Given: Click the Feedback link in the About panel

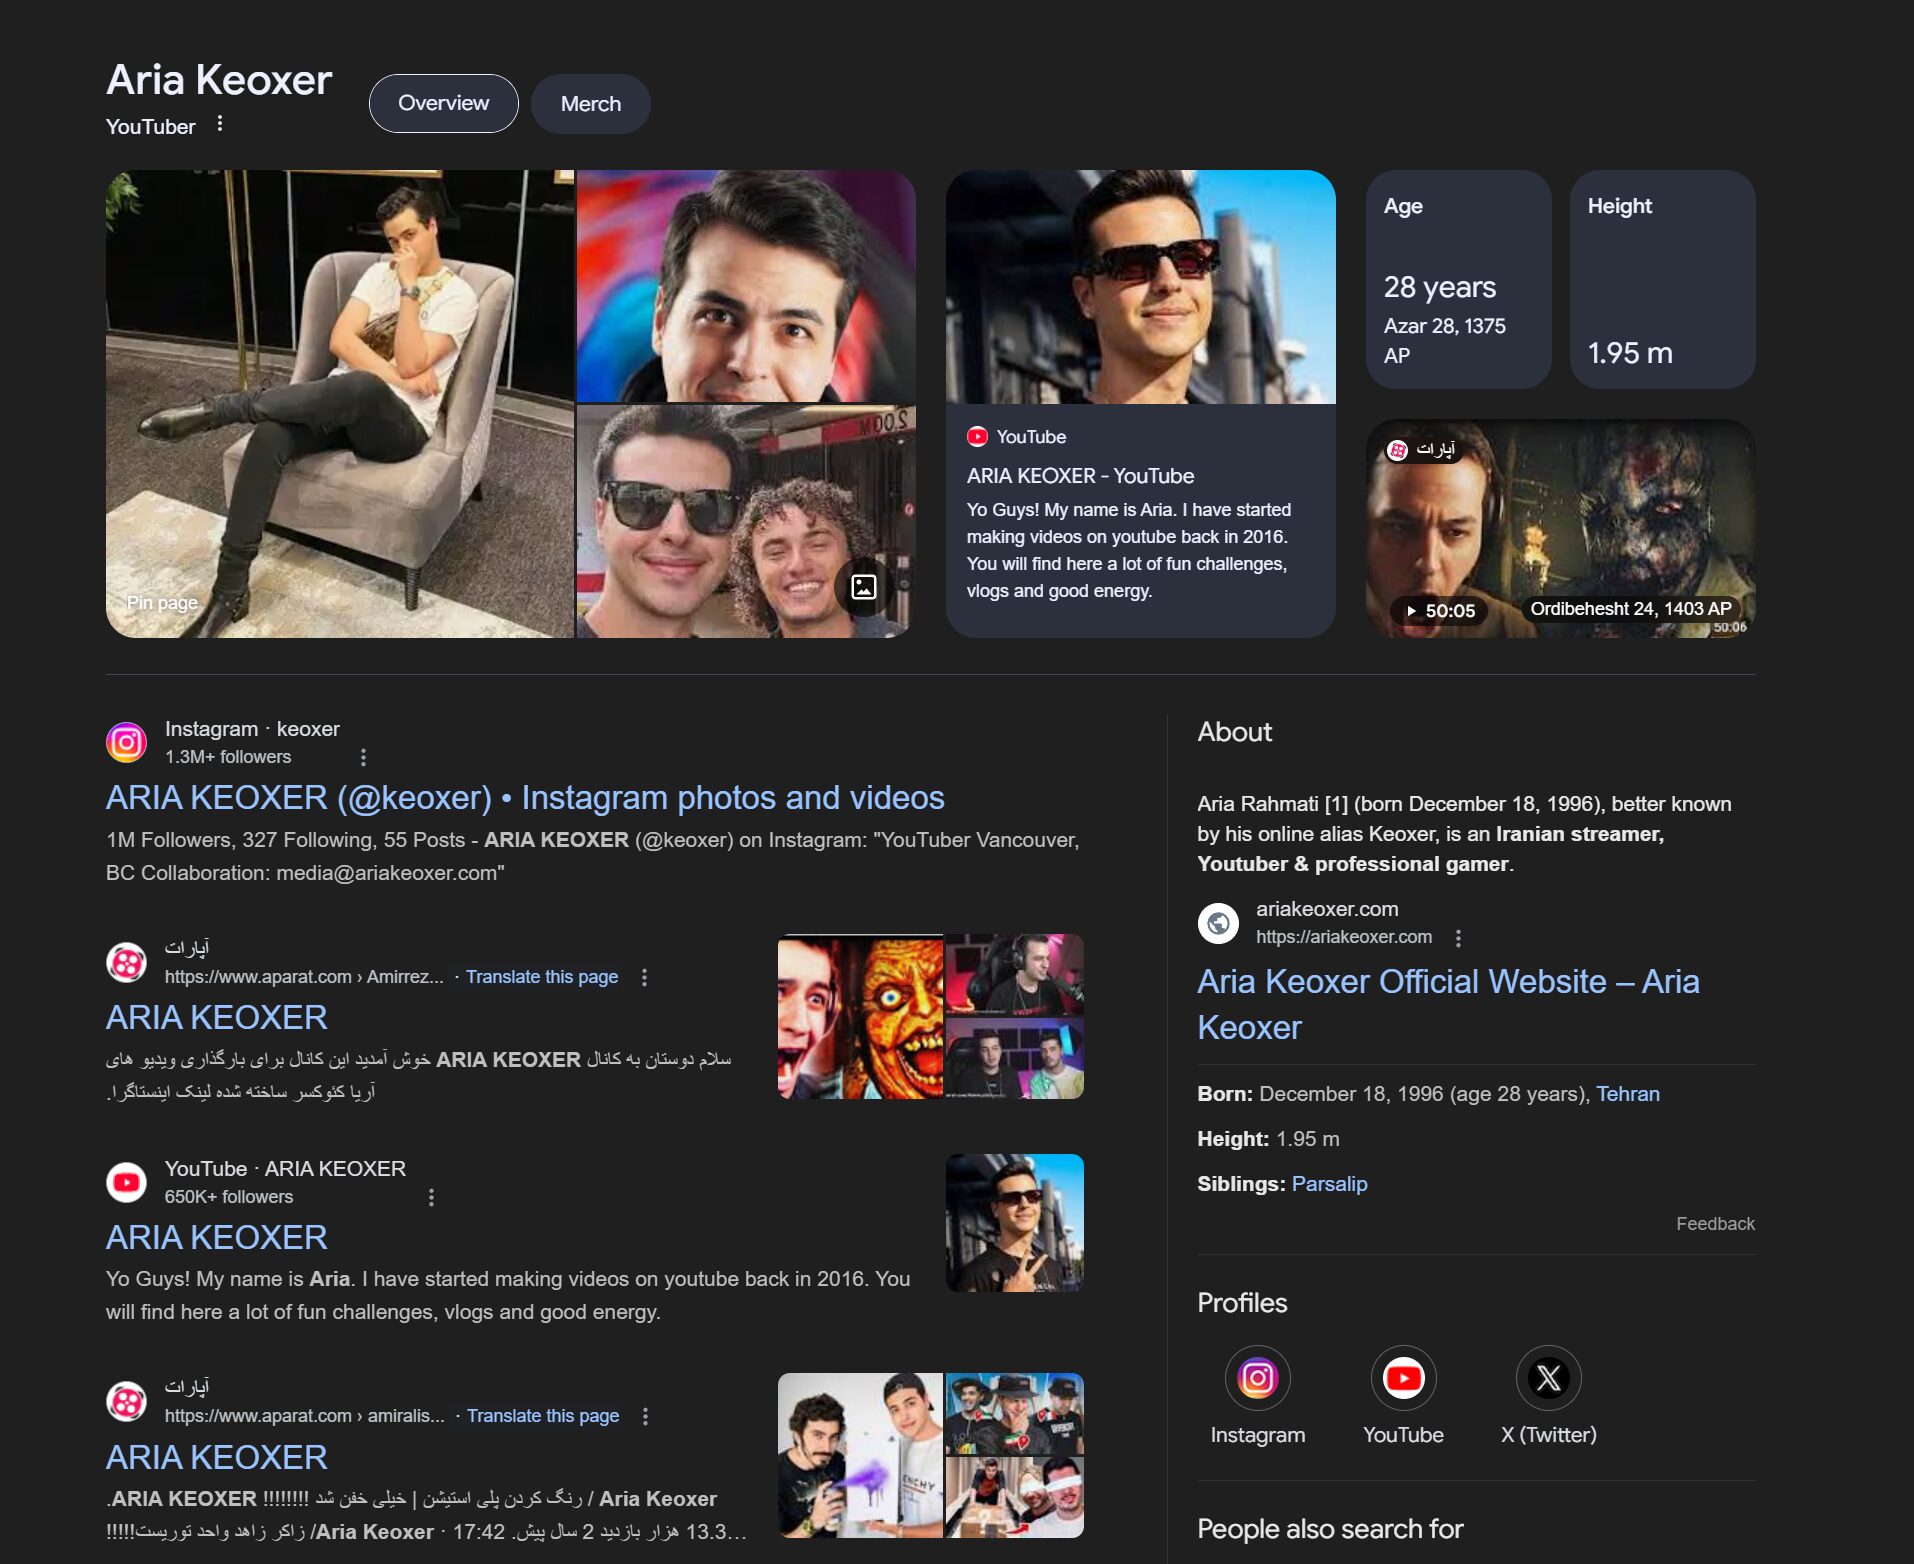Looking at the screenshot, I should coord(1714,1224).
